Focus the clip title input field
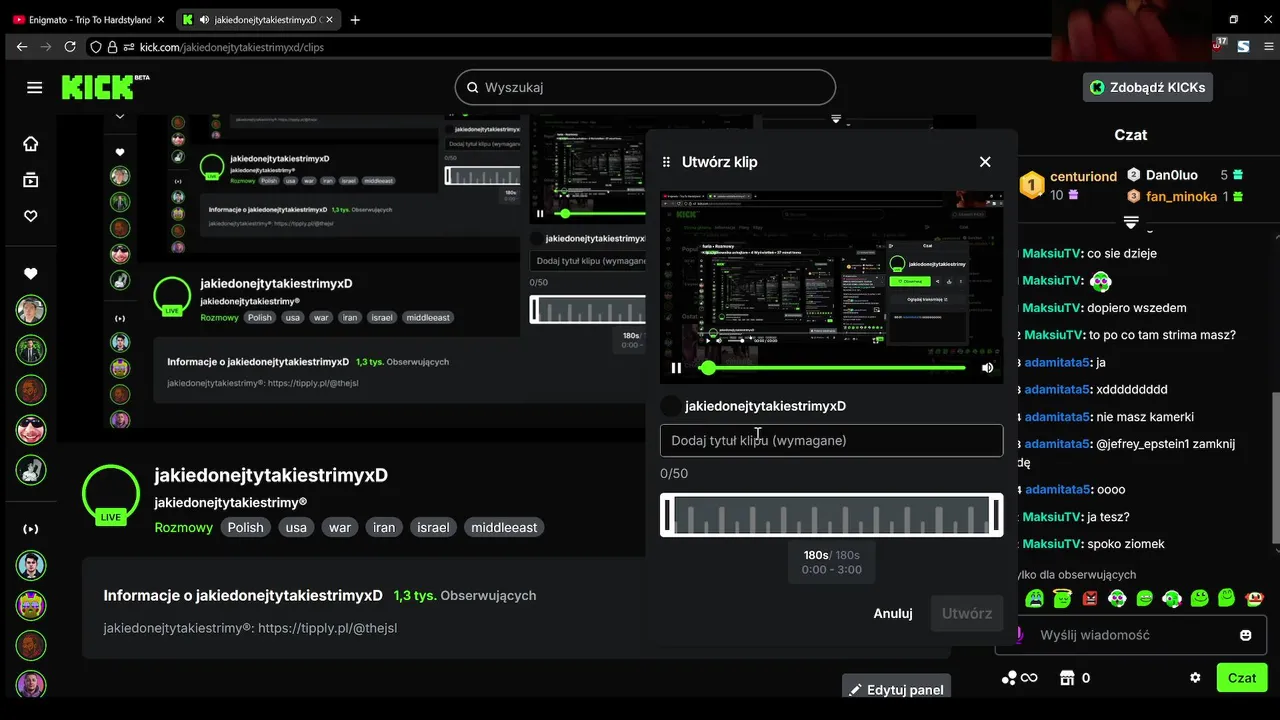Viewport: 1280px width, 720px height. click(x=831, y=440)
